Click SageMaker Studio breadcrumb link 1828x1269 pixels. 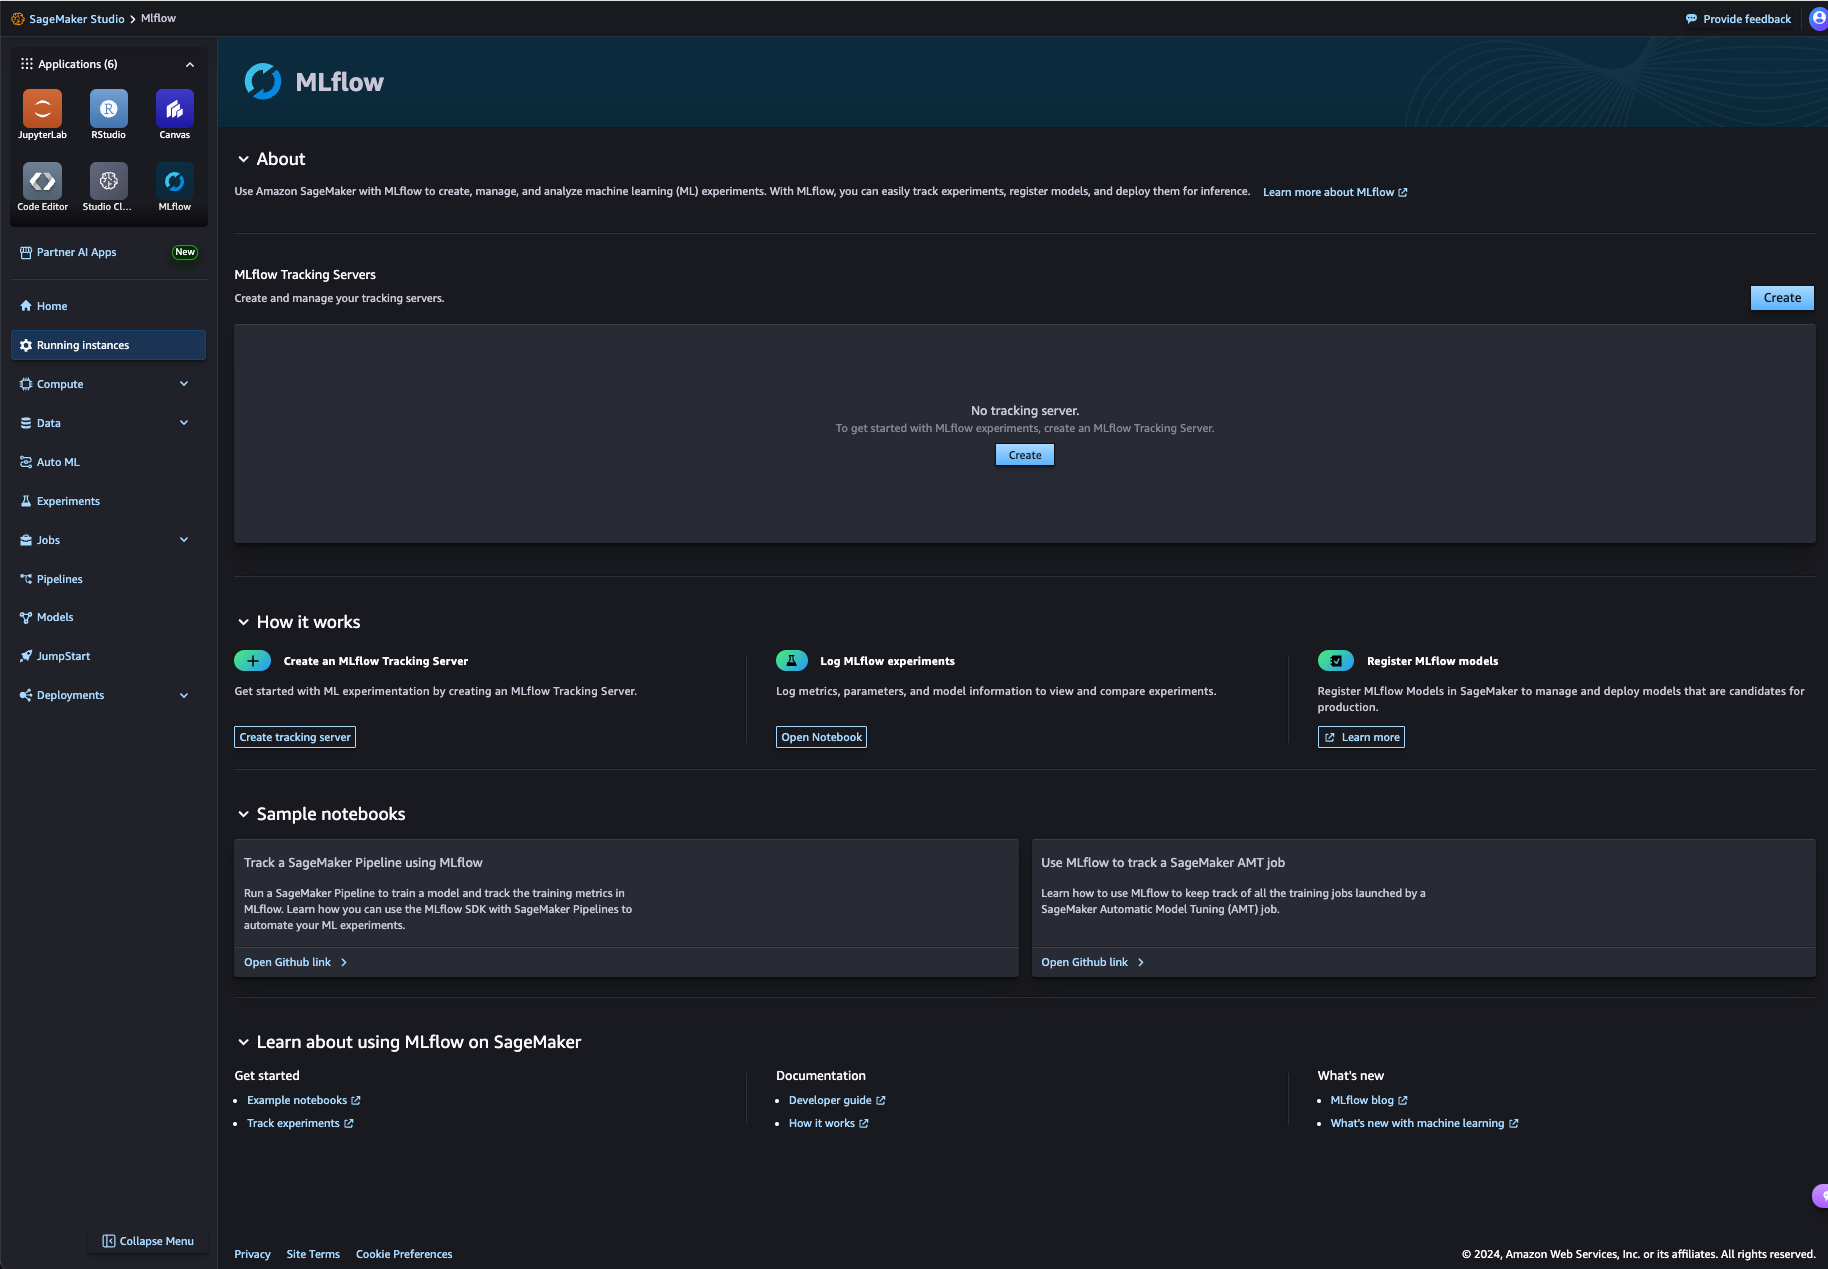(77, 19)
